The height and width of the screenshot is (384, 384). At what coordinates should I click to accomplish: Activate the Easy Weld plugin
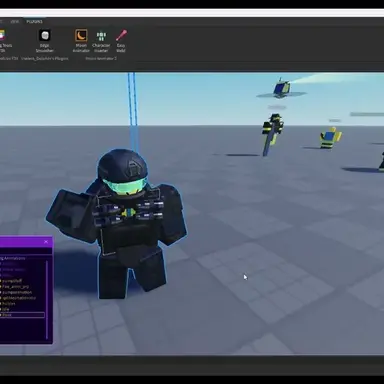click(x=121, y=41)
